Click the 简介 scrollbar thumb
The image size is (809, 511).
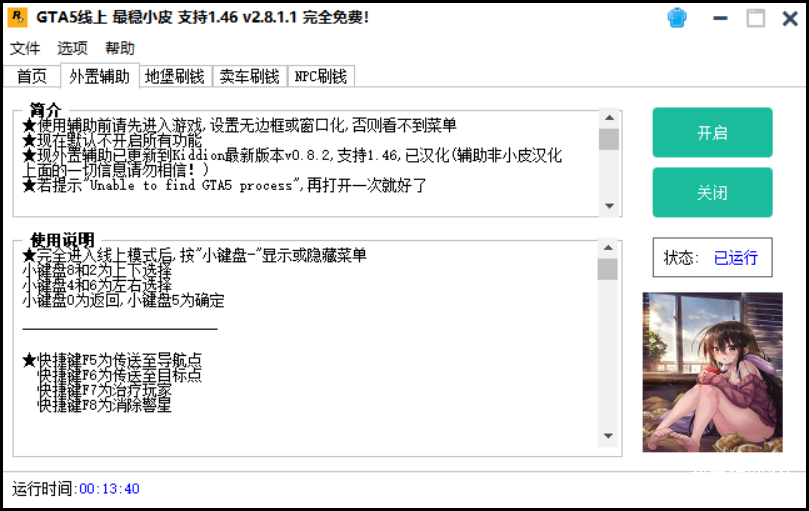coord(609,139)
